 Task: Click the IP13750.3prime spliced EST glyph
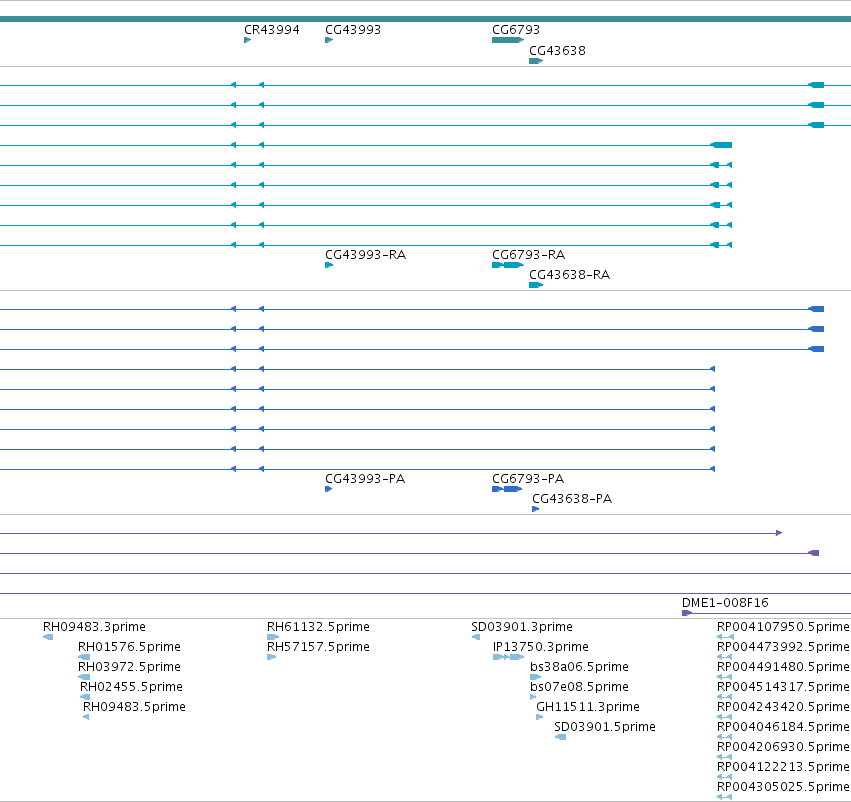click(x=509, y=657)
